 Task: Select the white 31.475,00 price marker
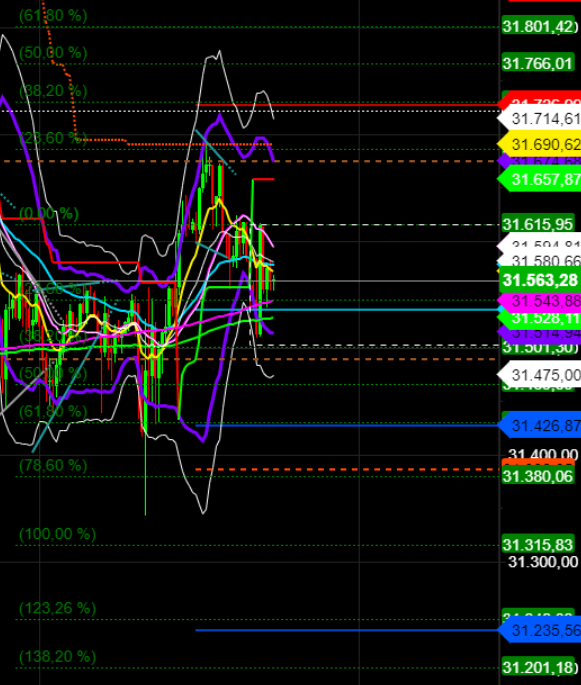[x=541, y=375]
